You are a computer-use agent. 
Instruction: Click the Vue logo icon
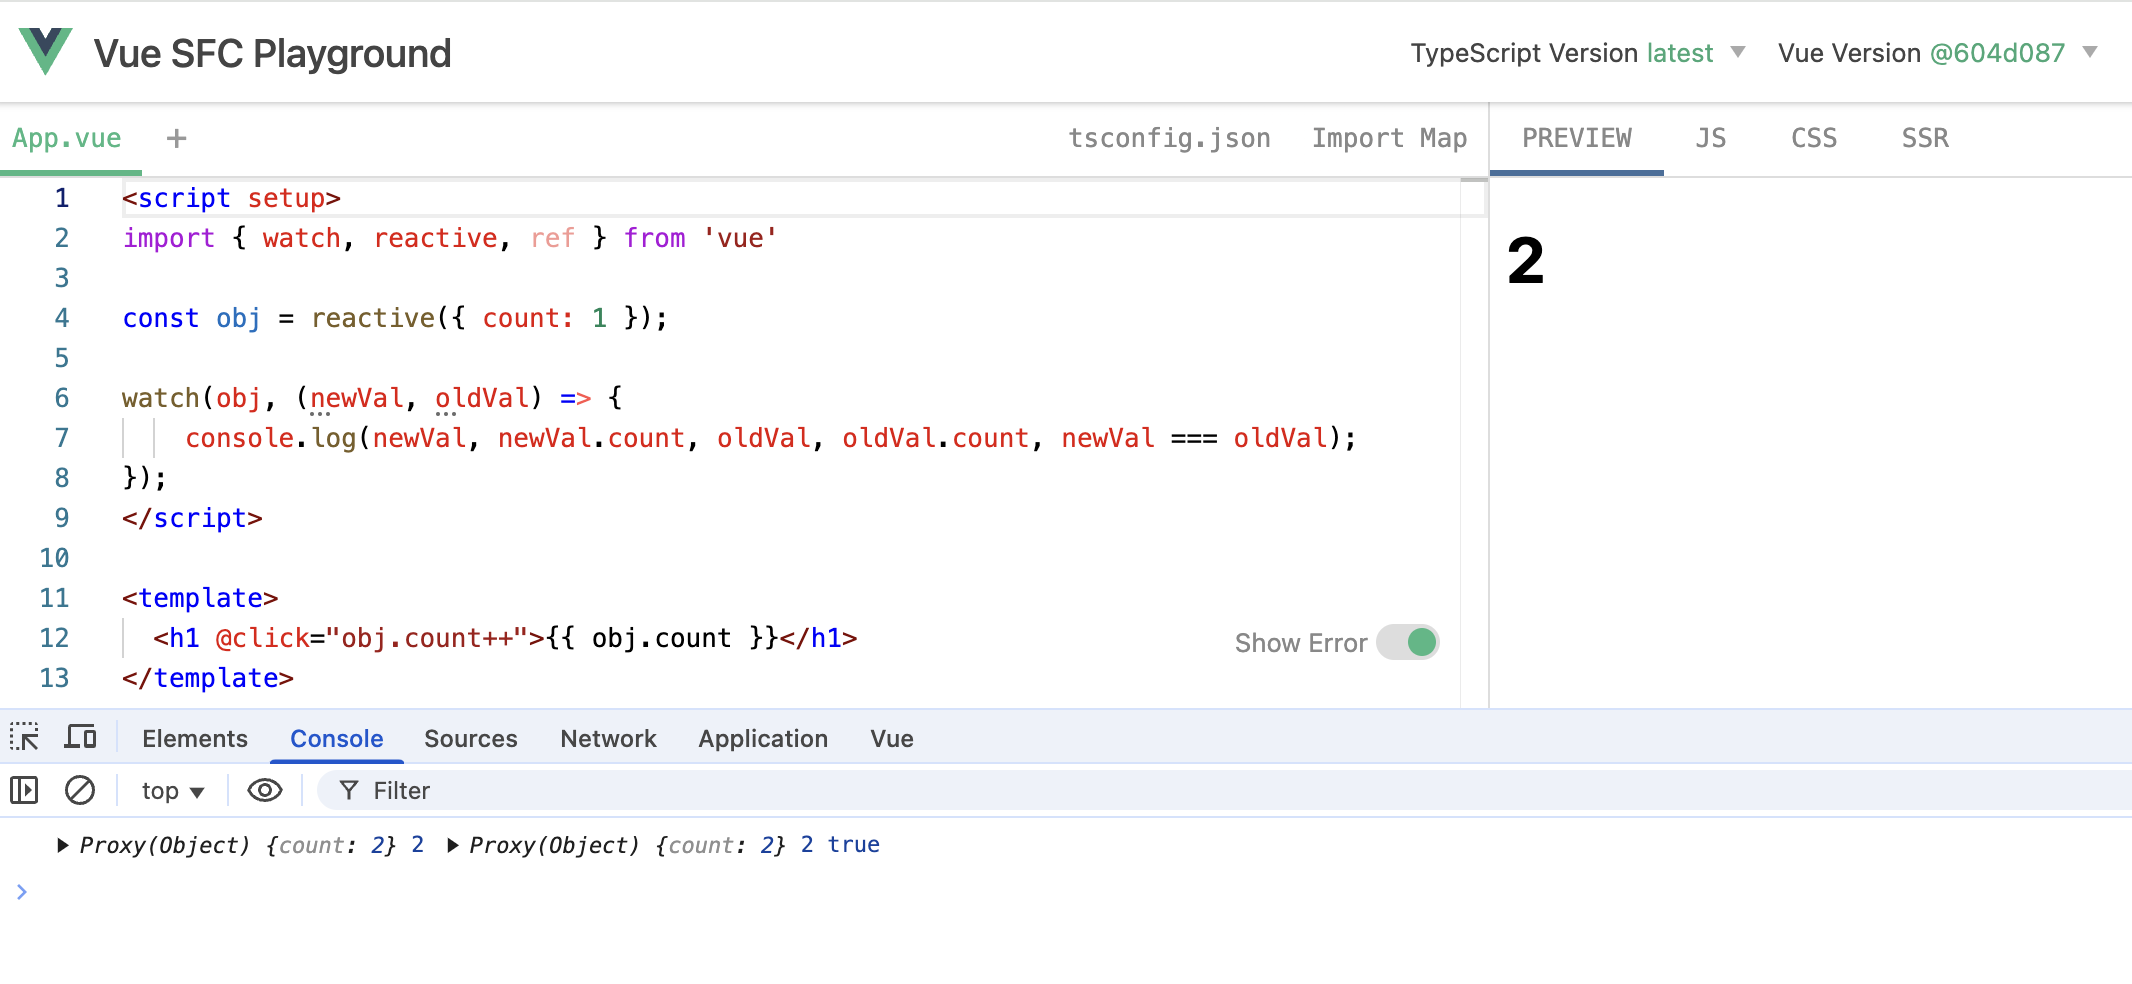[x=45, y=52]
